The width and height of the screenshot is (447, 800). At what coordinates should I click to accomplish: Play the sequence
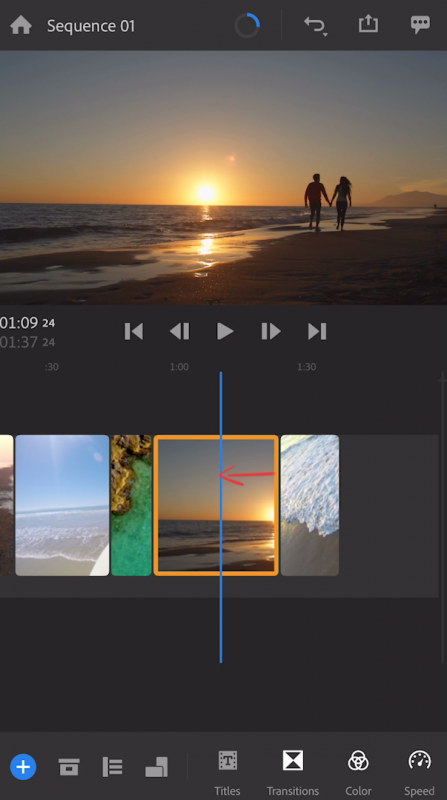point(225,332)
